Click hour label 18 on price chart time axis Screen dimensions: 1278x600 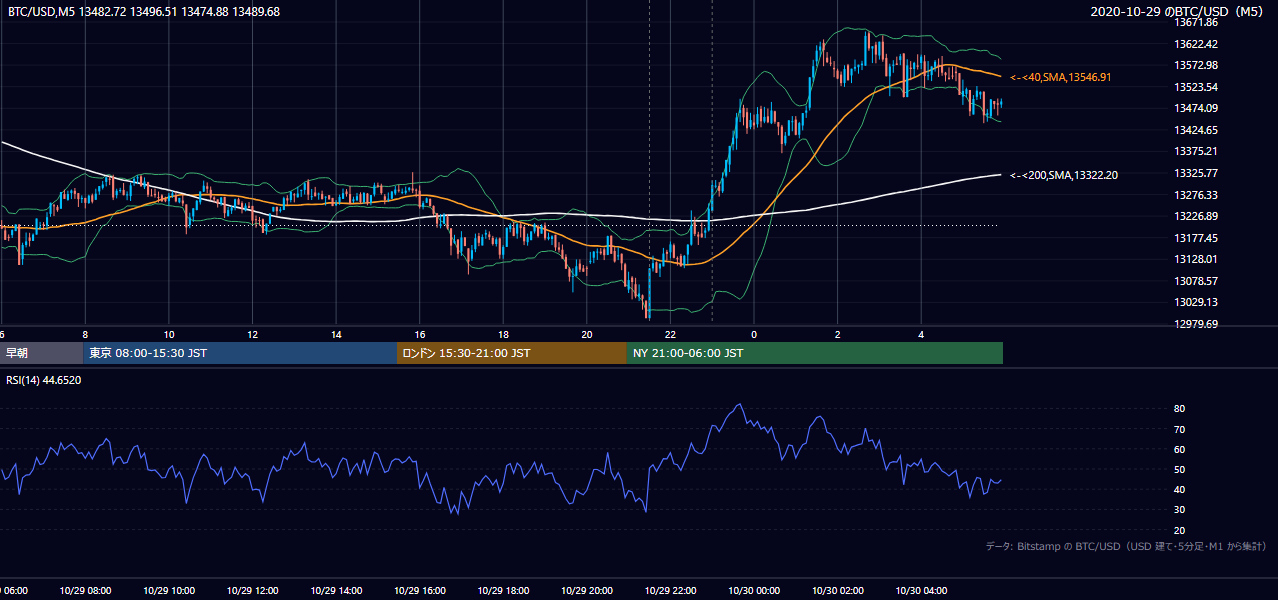pos(503,334)
